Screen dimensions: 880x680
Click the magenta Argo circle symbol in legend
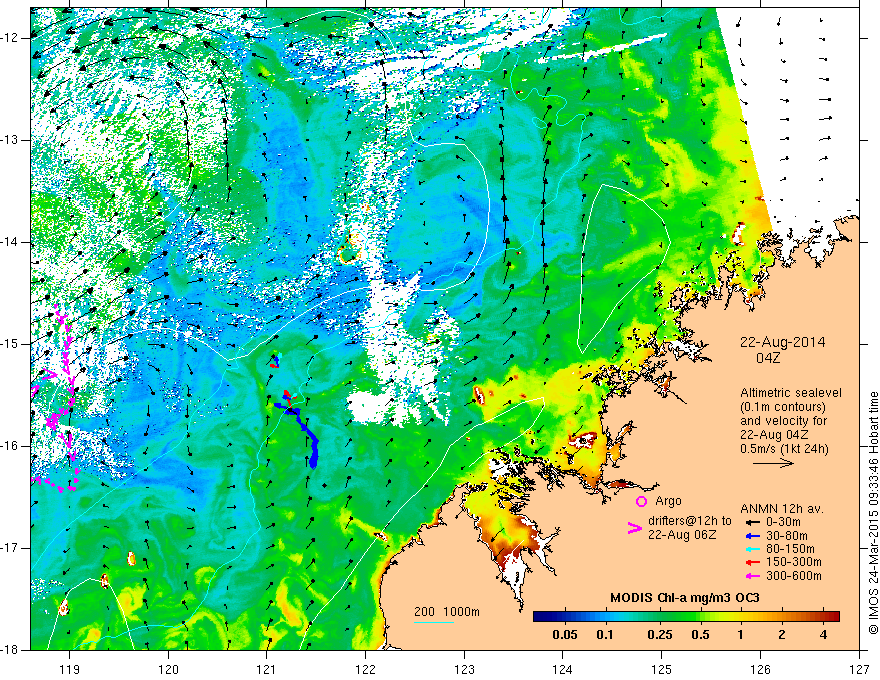(641, 501)
